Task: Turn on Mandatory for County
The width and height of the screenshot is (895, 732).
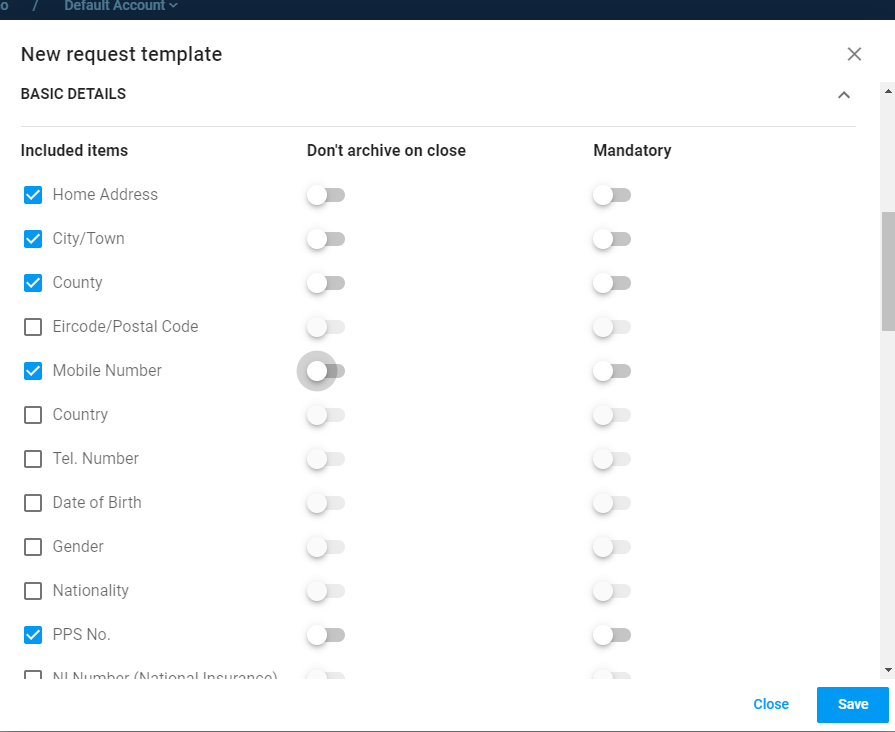Action: click(x=611, y=283)
